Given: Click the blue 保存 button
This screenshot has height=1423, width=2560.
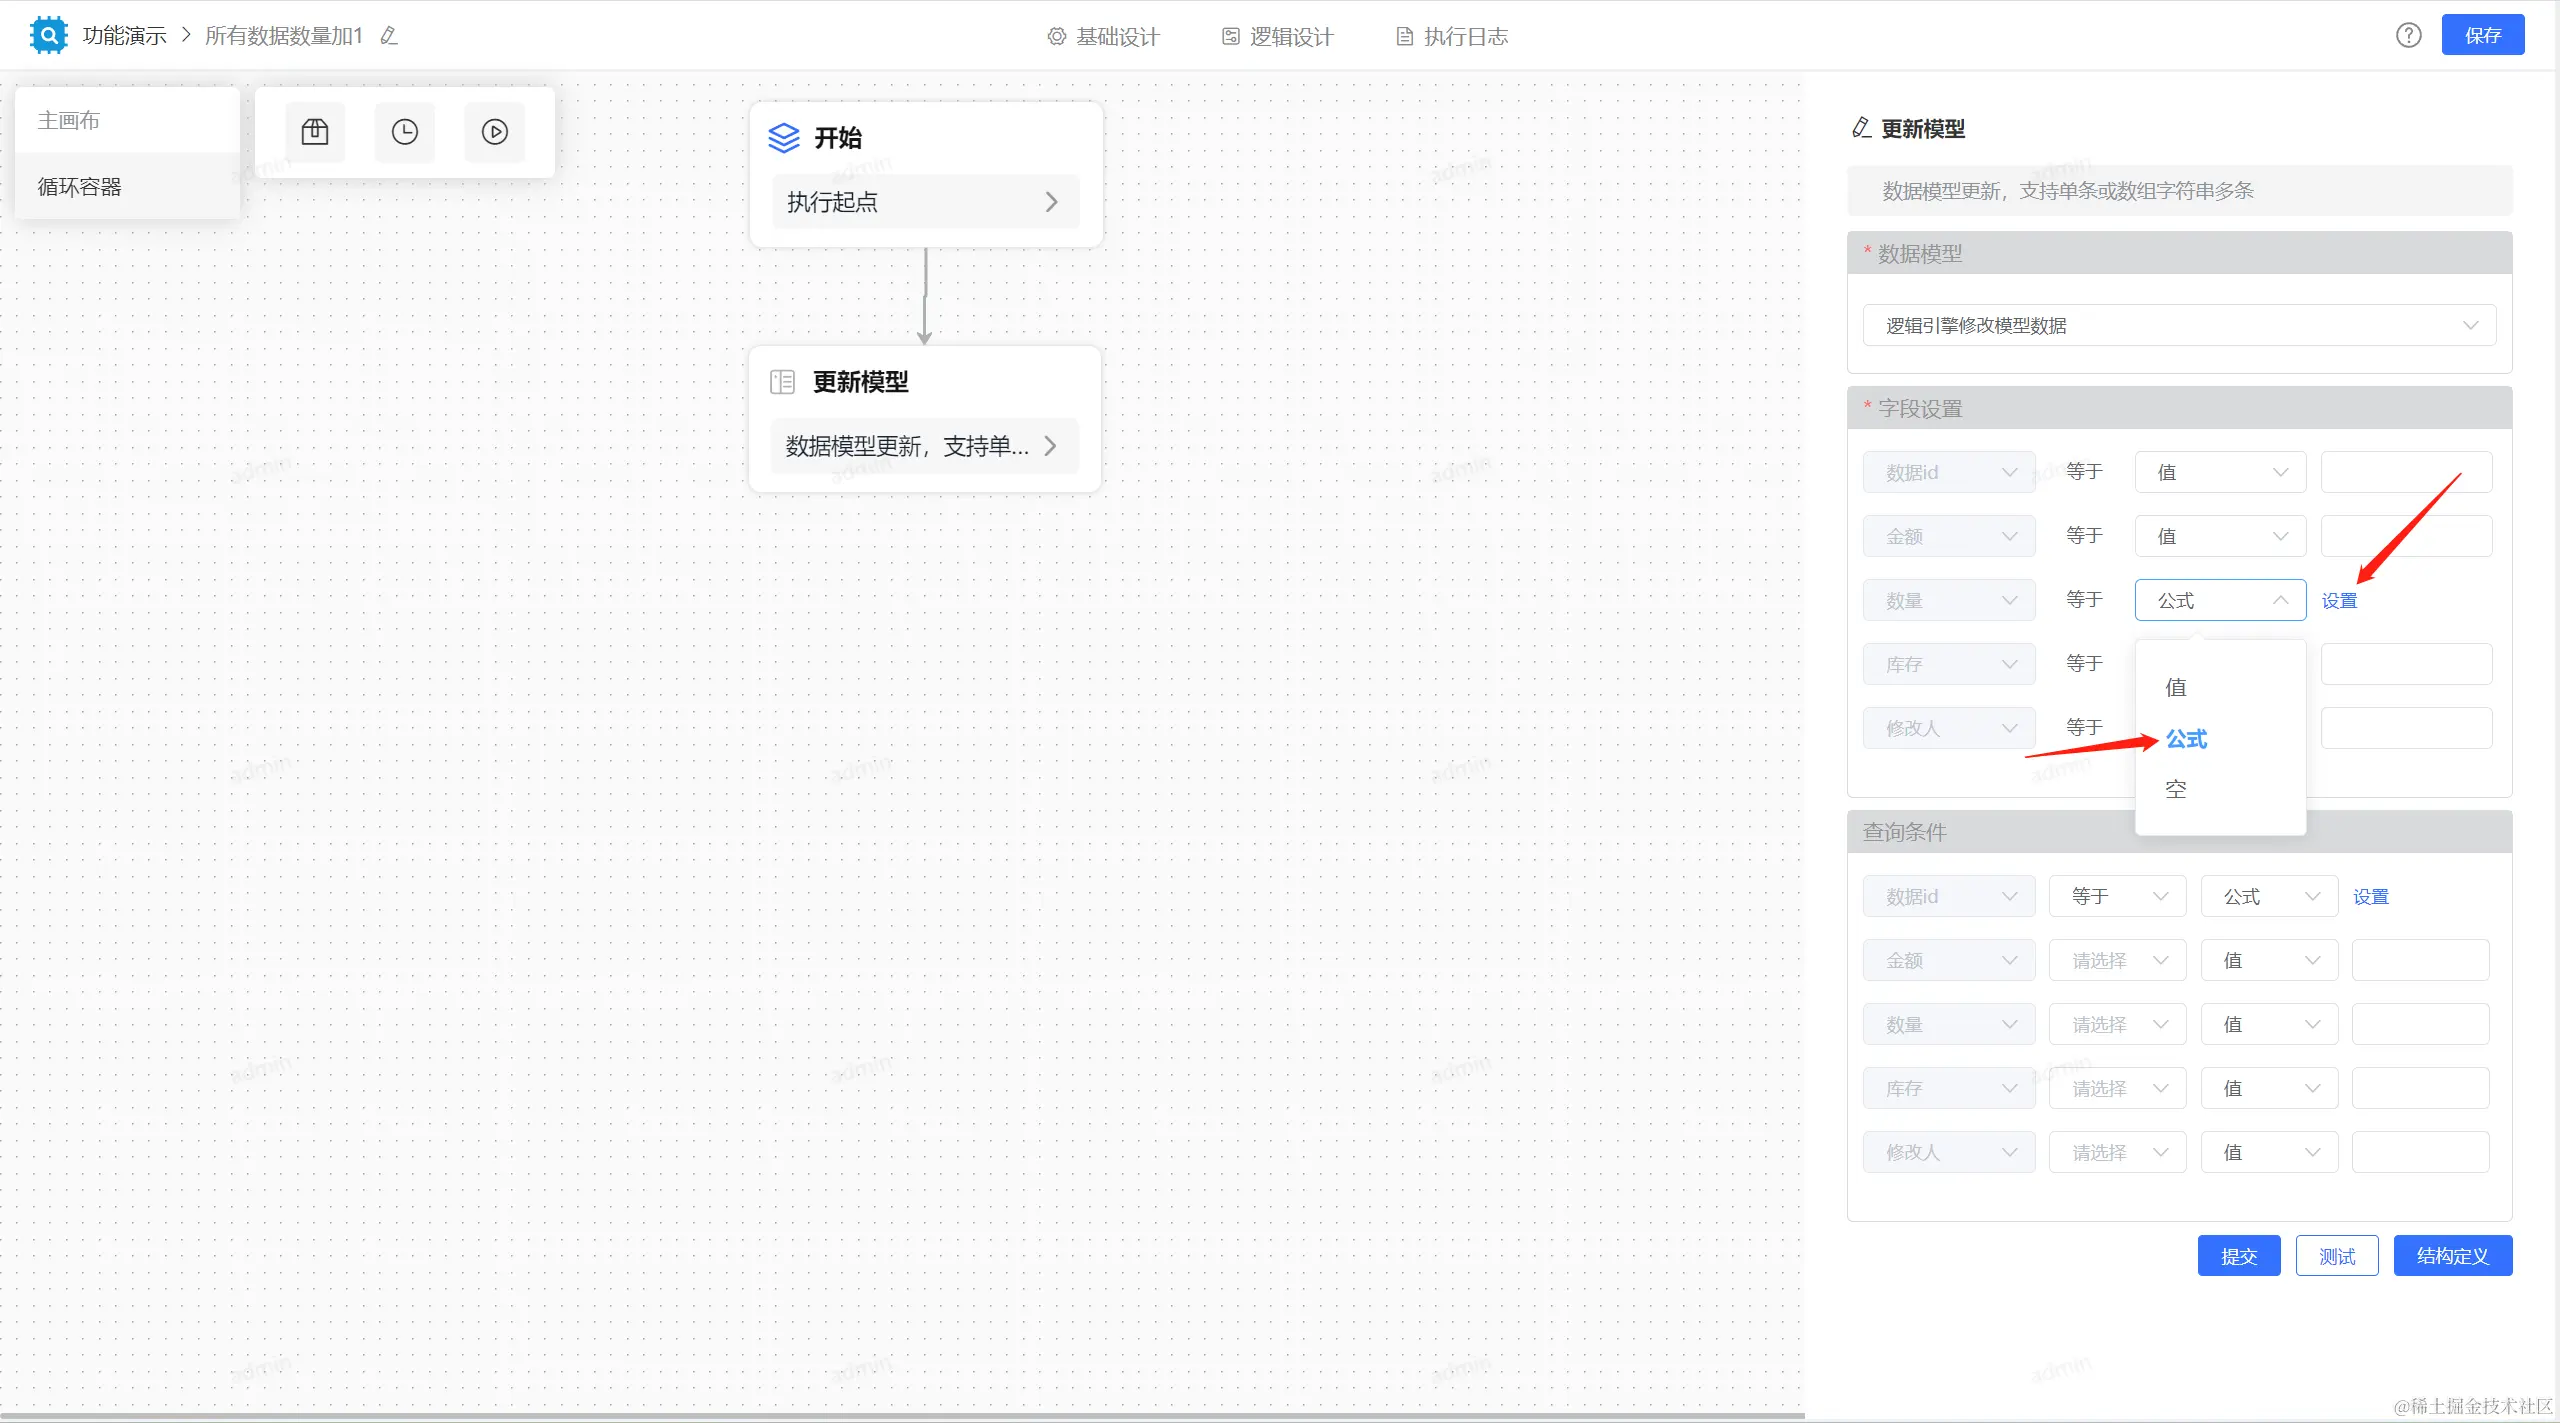Looking at the screenshot, I should (x=2482, y=36).
